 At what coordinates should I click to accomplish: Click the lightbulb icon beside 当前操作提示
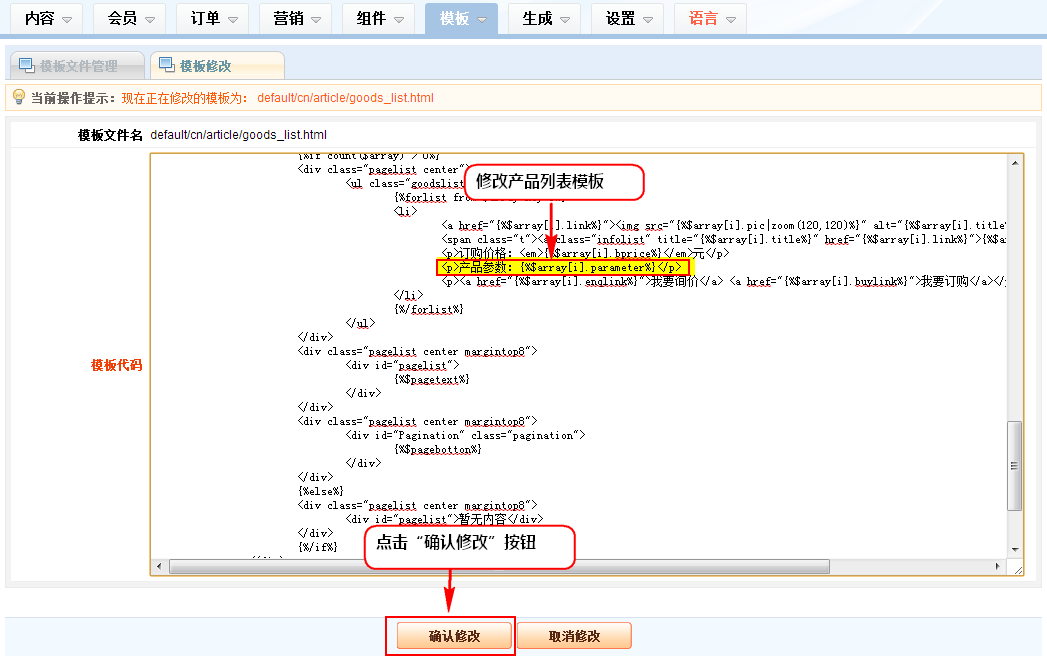coord(18,97)
